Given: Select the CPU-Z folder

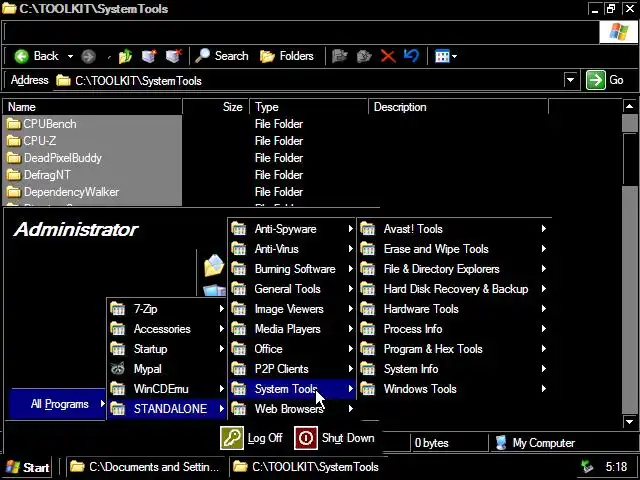Looking at the screenshot, I should pyautogui.click(x=31, y=141).
